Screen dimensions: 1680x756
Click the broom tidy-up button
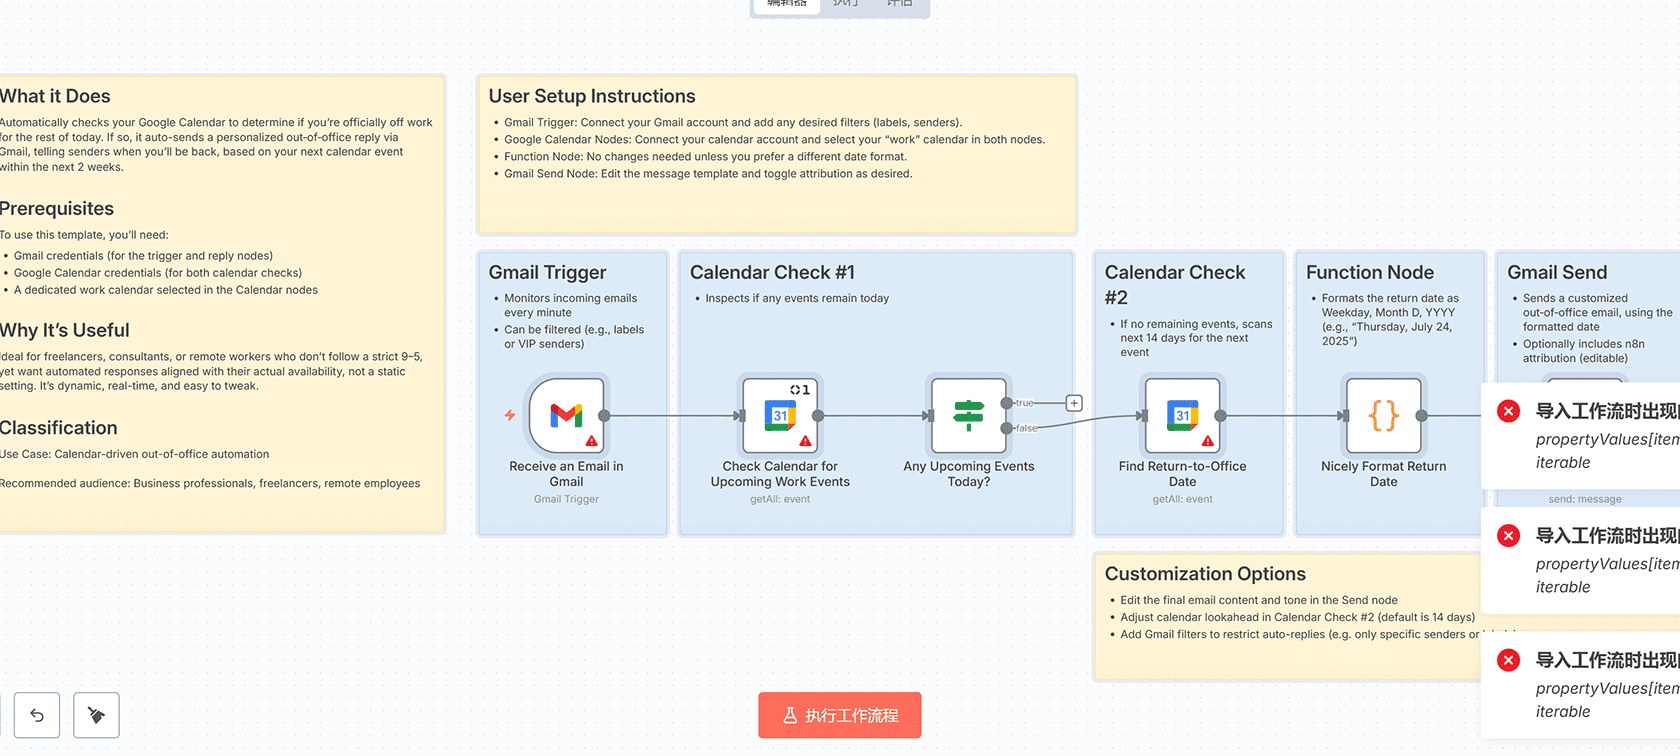[96, 715]
